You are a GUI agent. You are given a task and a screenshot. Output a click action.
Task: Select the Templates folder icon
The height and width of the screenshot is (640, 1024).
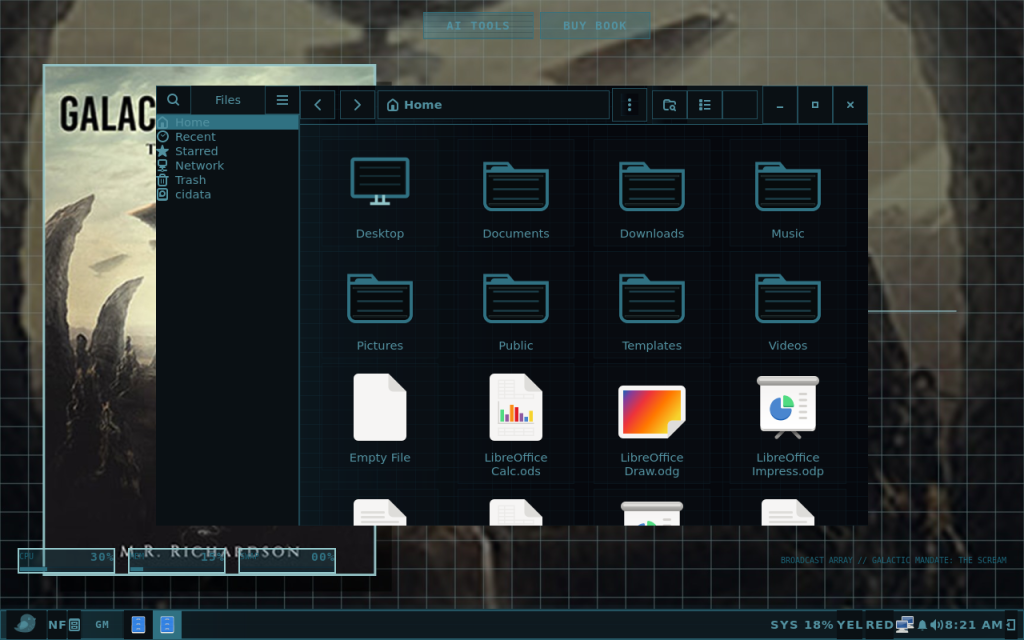coord(652,298)
